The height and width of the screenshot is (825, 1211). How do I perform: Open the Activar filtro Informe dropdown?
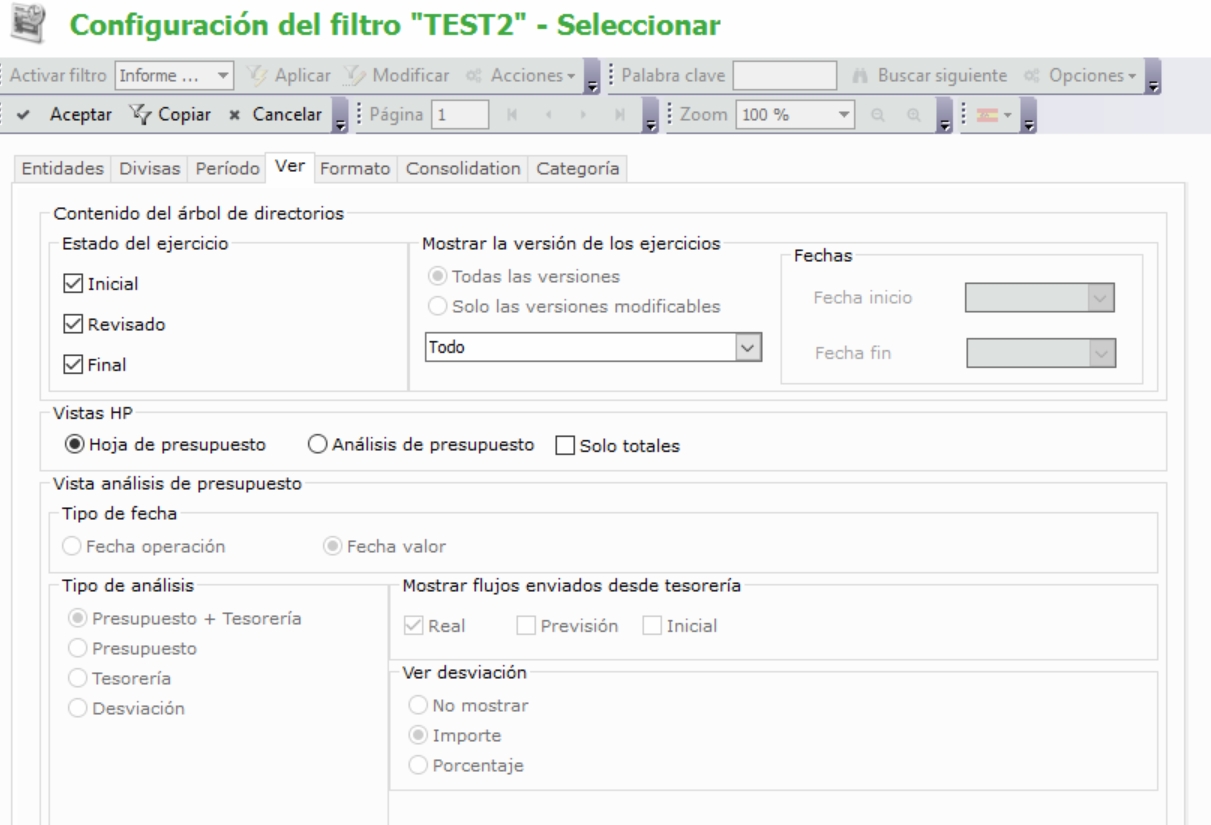pos(224,76)
